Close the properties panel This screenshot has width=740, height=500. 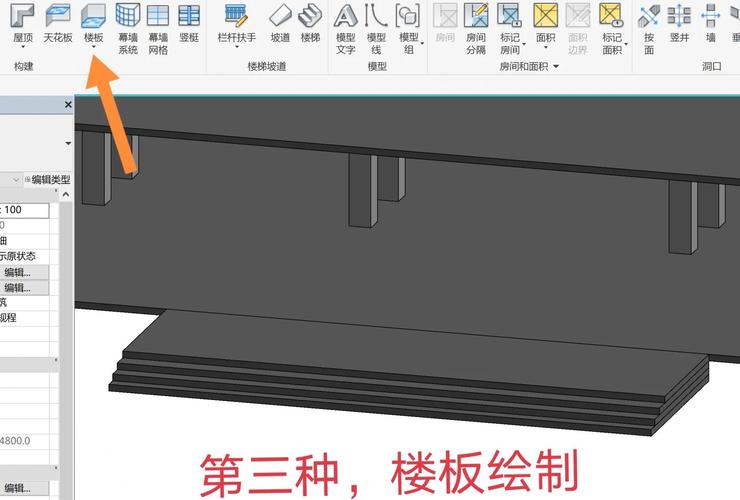(68, 104)
